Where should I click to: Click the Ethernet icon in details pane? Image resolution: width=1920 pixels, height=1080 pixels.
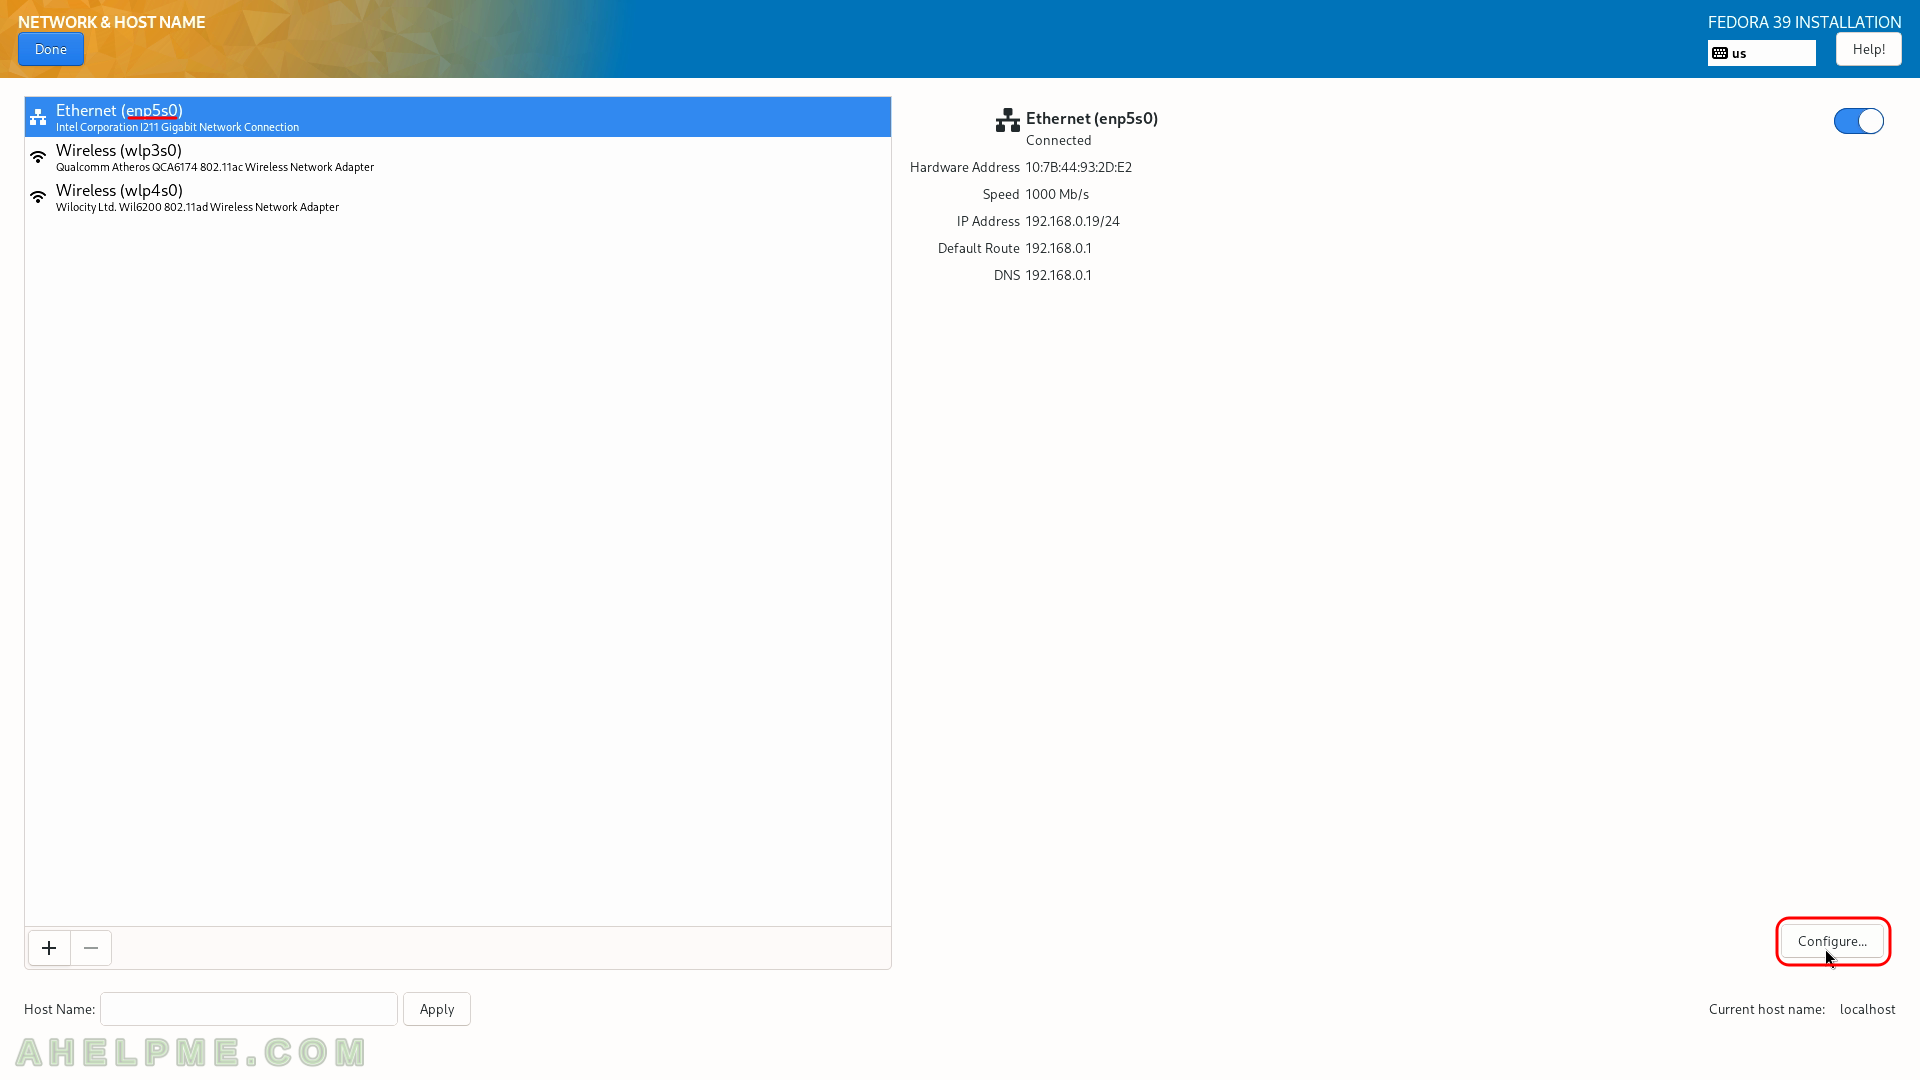pos(1007,120)
